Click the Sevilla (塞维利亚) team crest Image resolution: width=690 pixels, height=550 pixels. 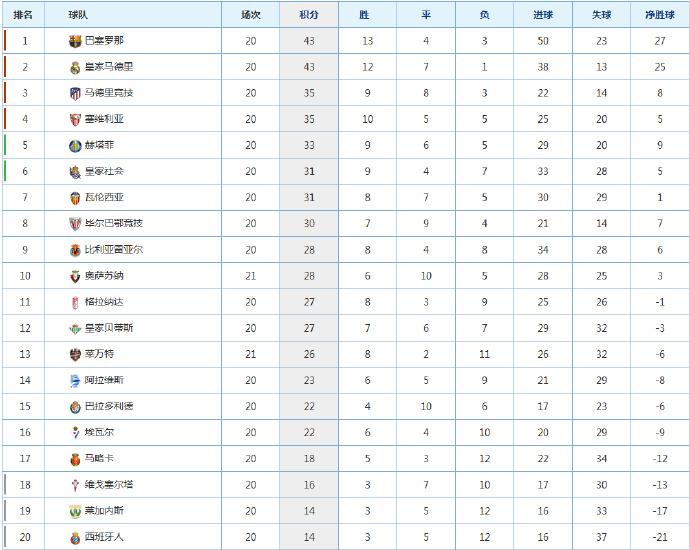point(75,119)
